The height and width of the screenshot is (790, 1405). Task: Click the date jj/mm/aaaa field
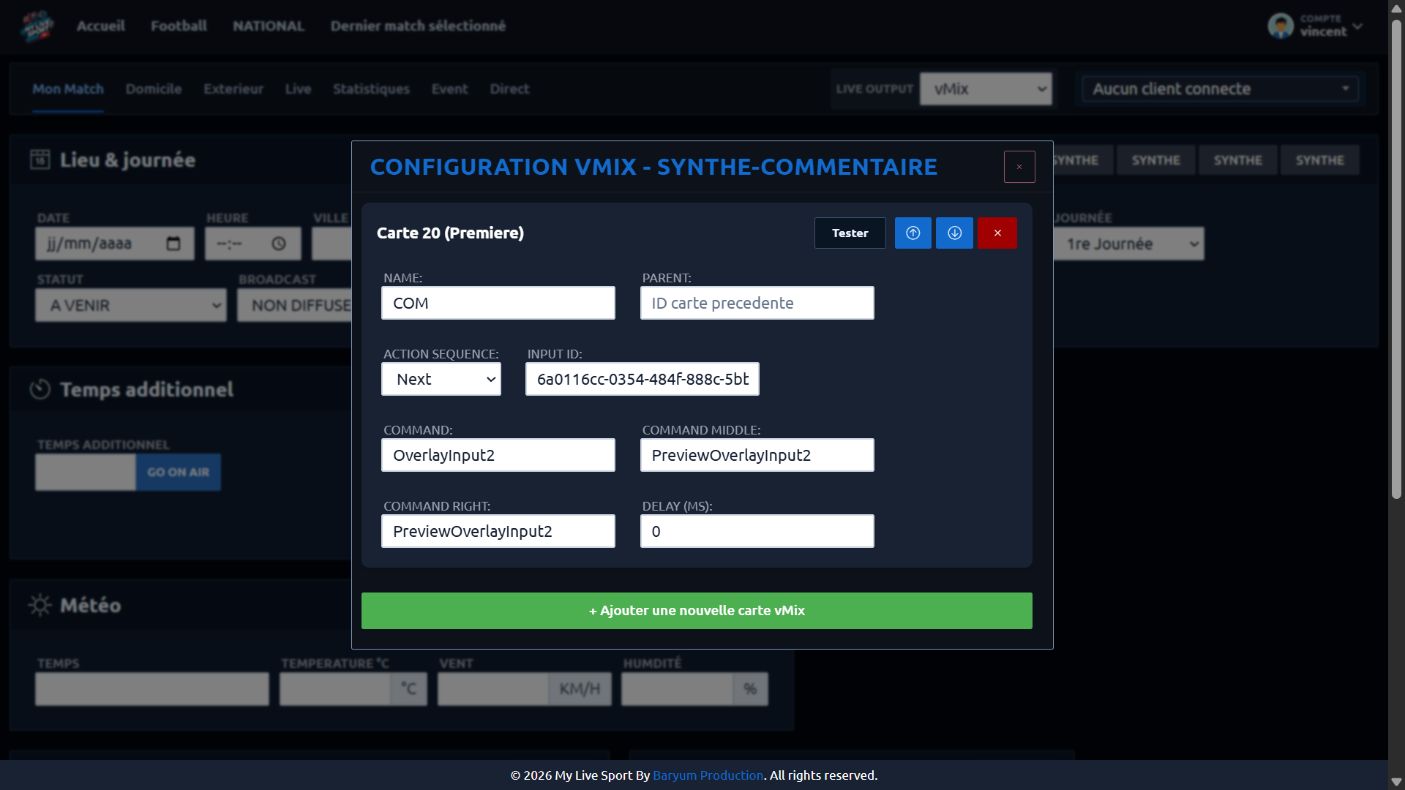(114, 243)
